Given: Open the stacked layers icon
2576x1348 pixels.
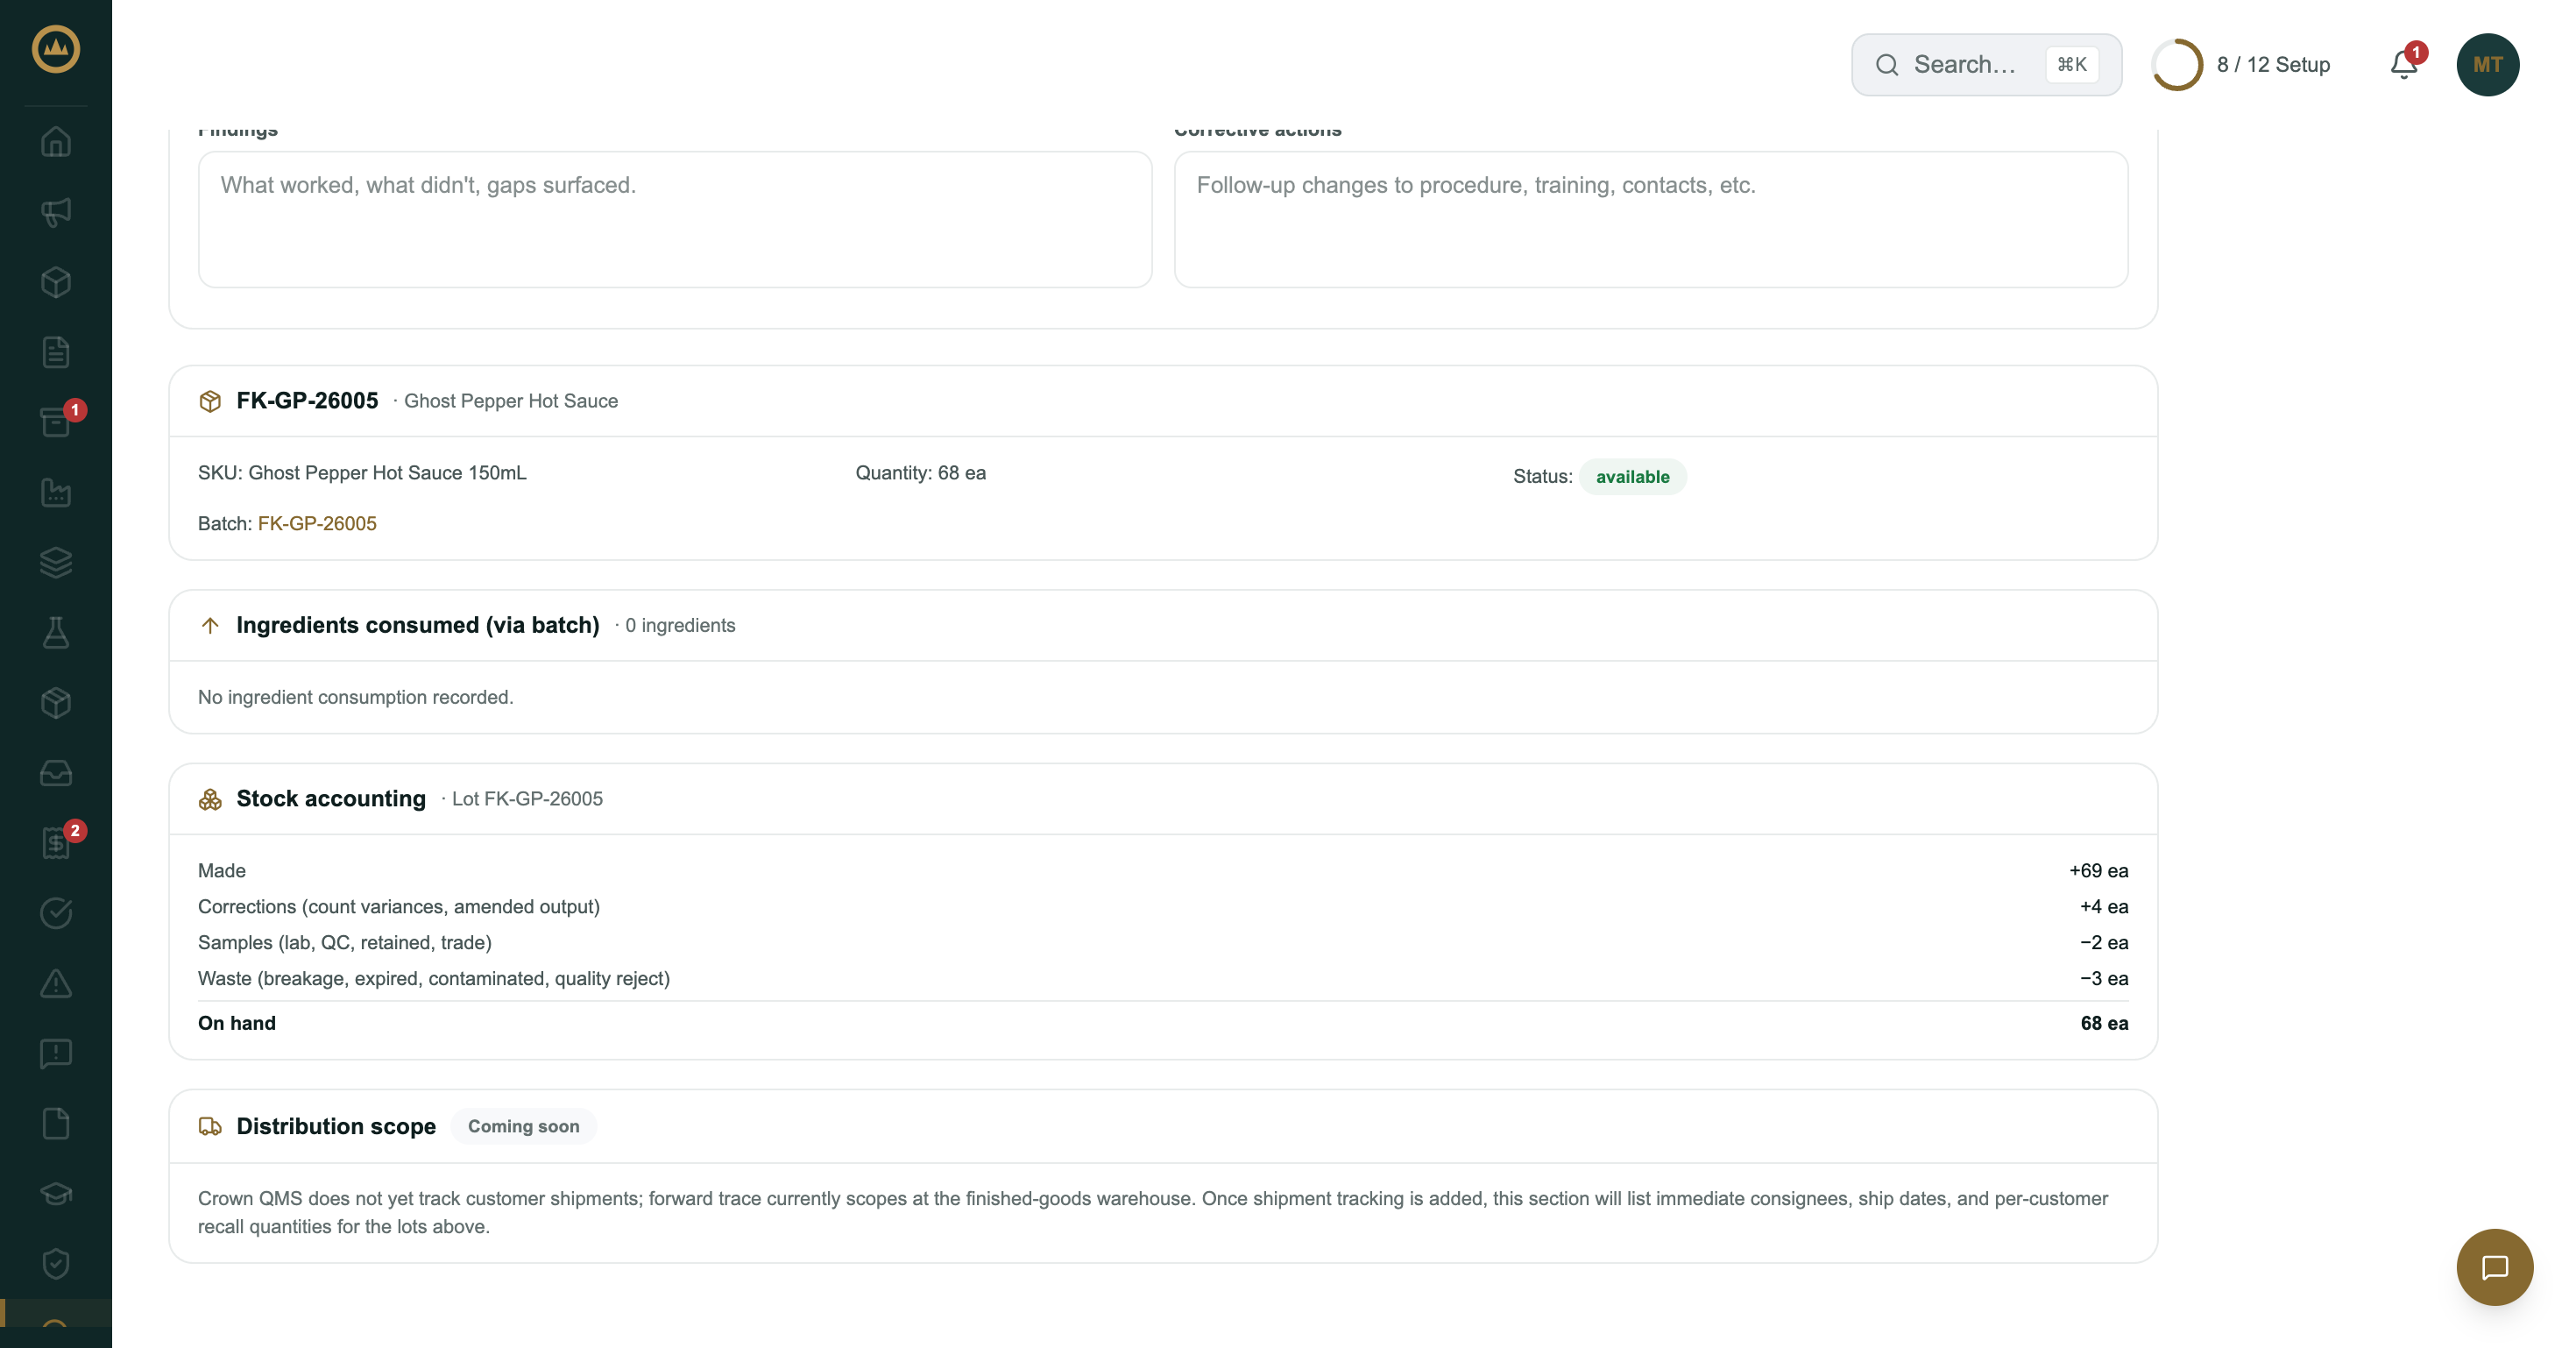Looking at the screenshot, I should pos(56,562).
